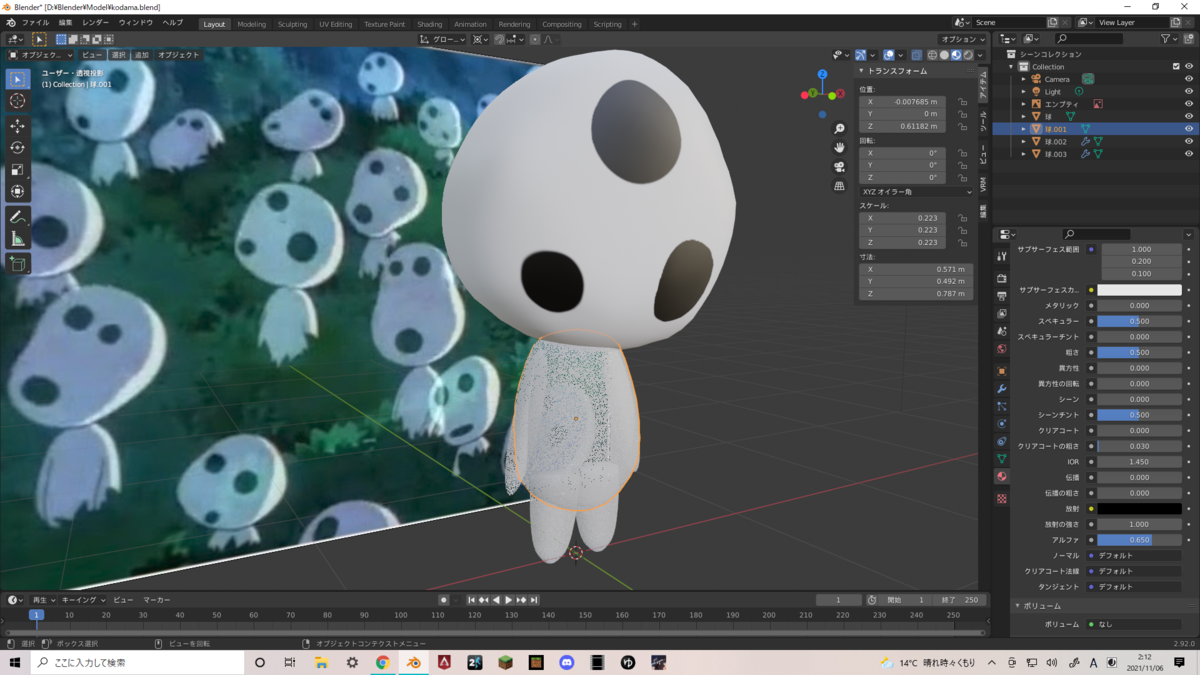
Task: Open the レンダー menu
Action: [x=96, y=22]
